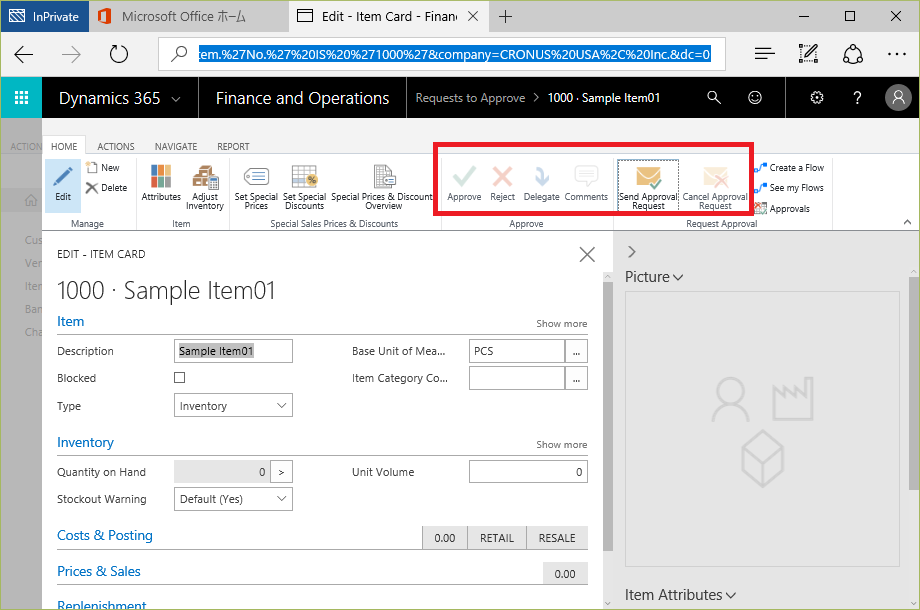Open Set Special Prices
The image size is (920, 610).
(x=256, y=187)
